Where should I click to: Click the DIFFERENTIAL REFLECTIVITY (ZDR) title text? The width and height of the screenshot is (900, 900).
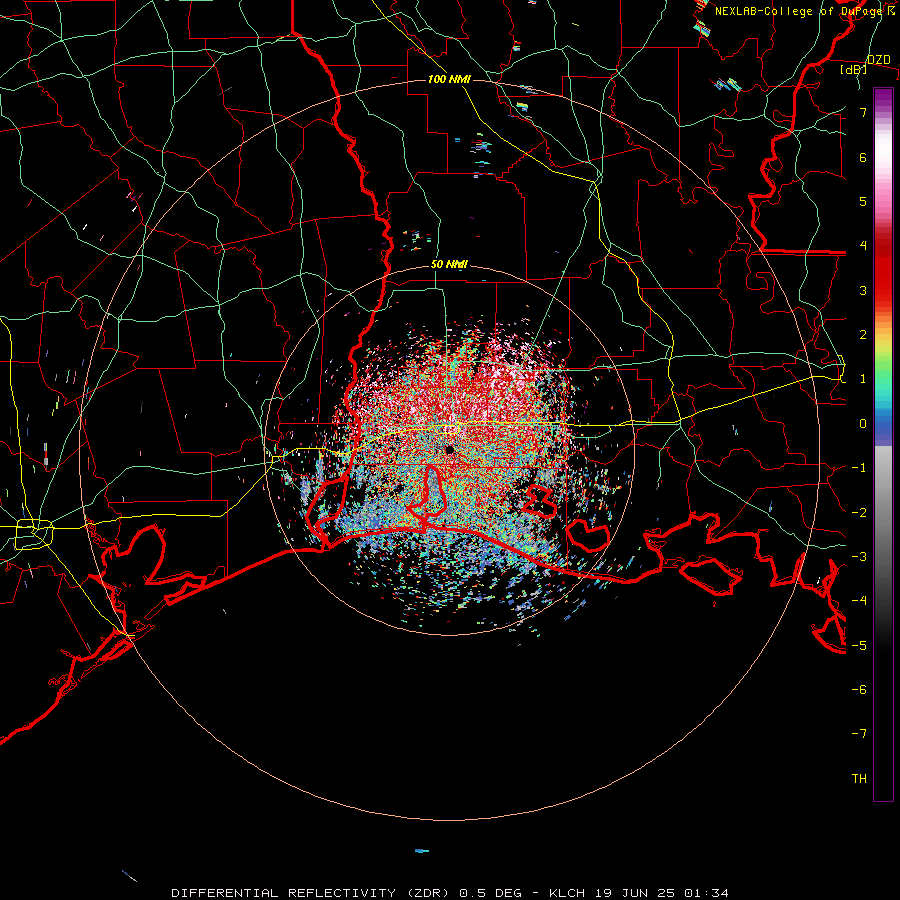pyautogui.click(x=313, y=893)
